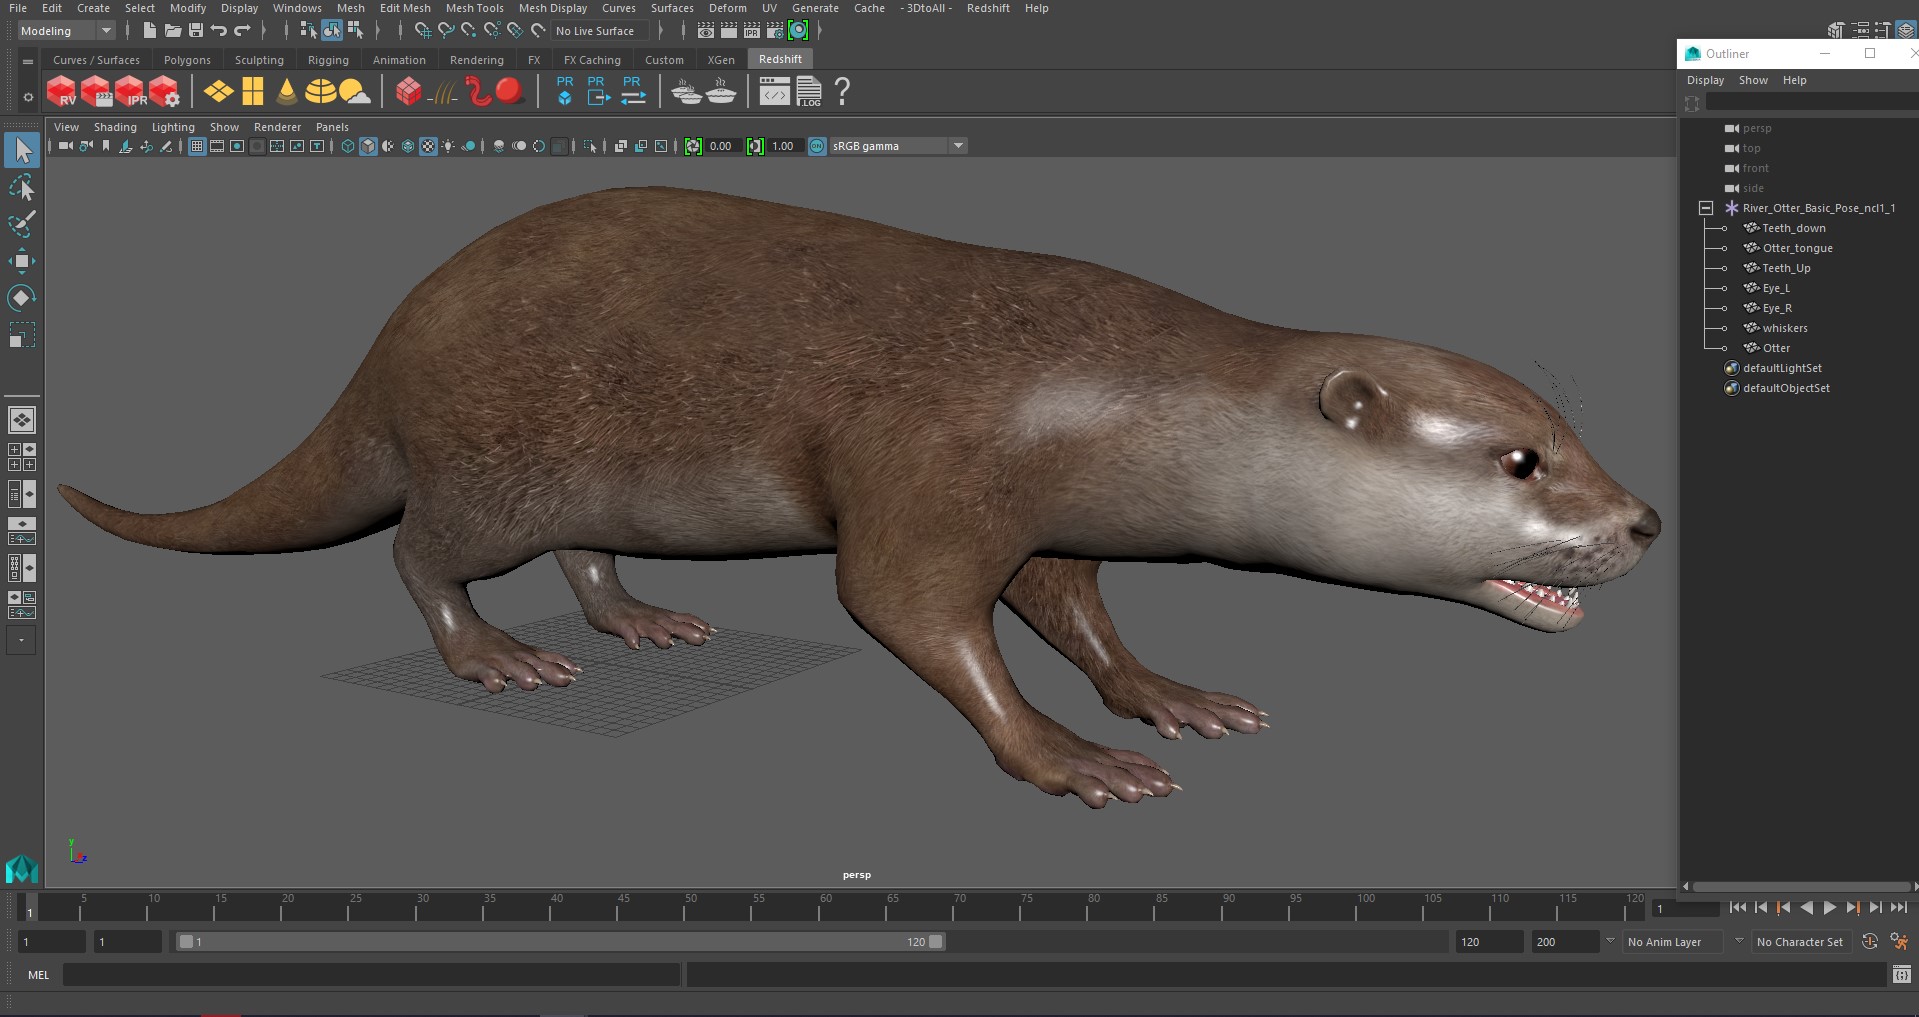Go to the end of playback range
Image resolution: width=1919 pixels, height=1017 pixels.
point(1898,908)
